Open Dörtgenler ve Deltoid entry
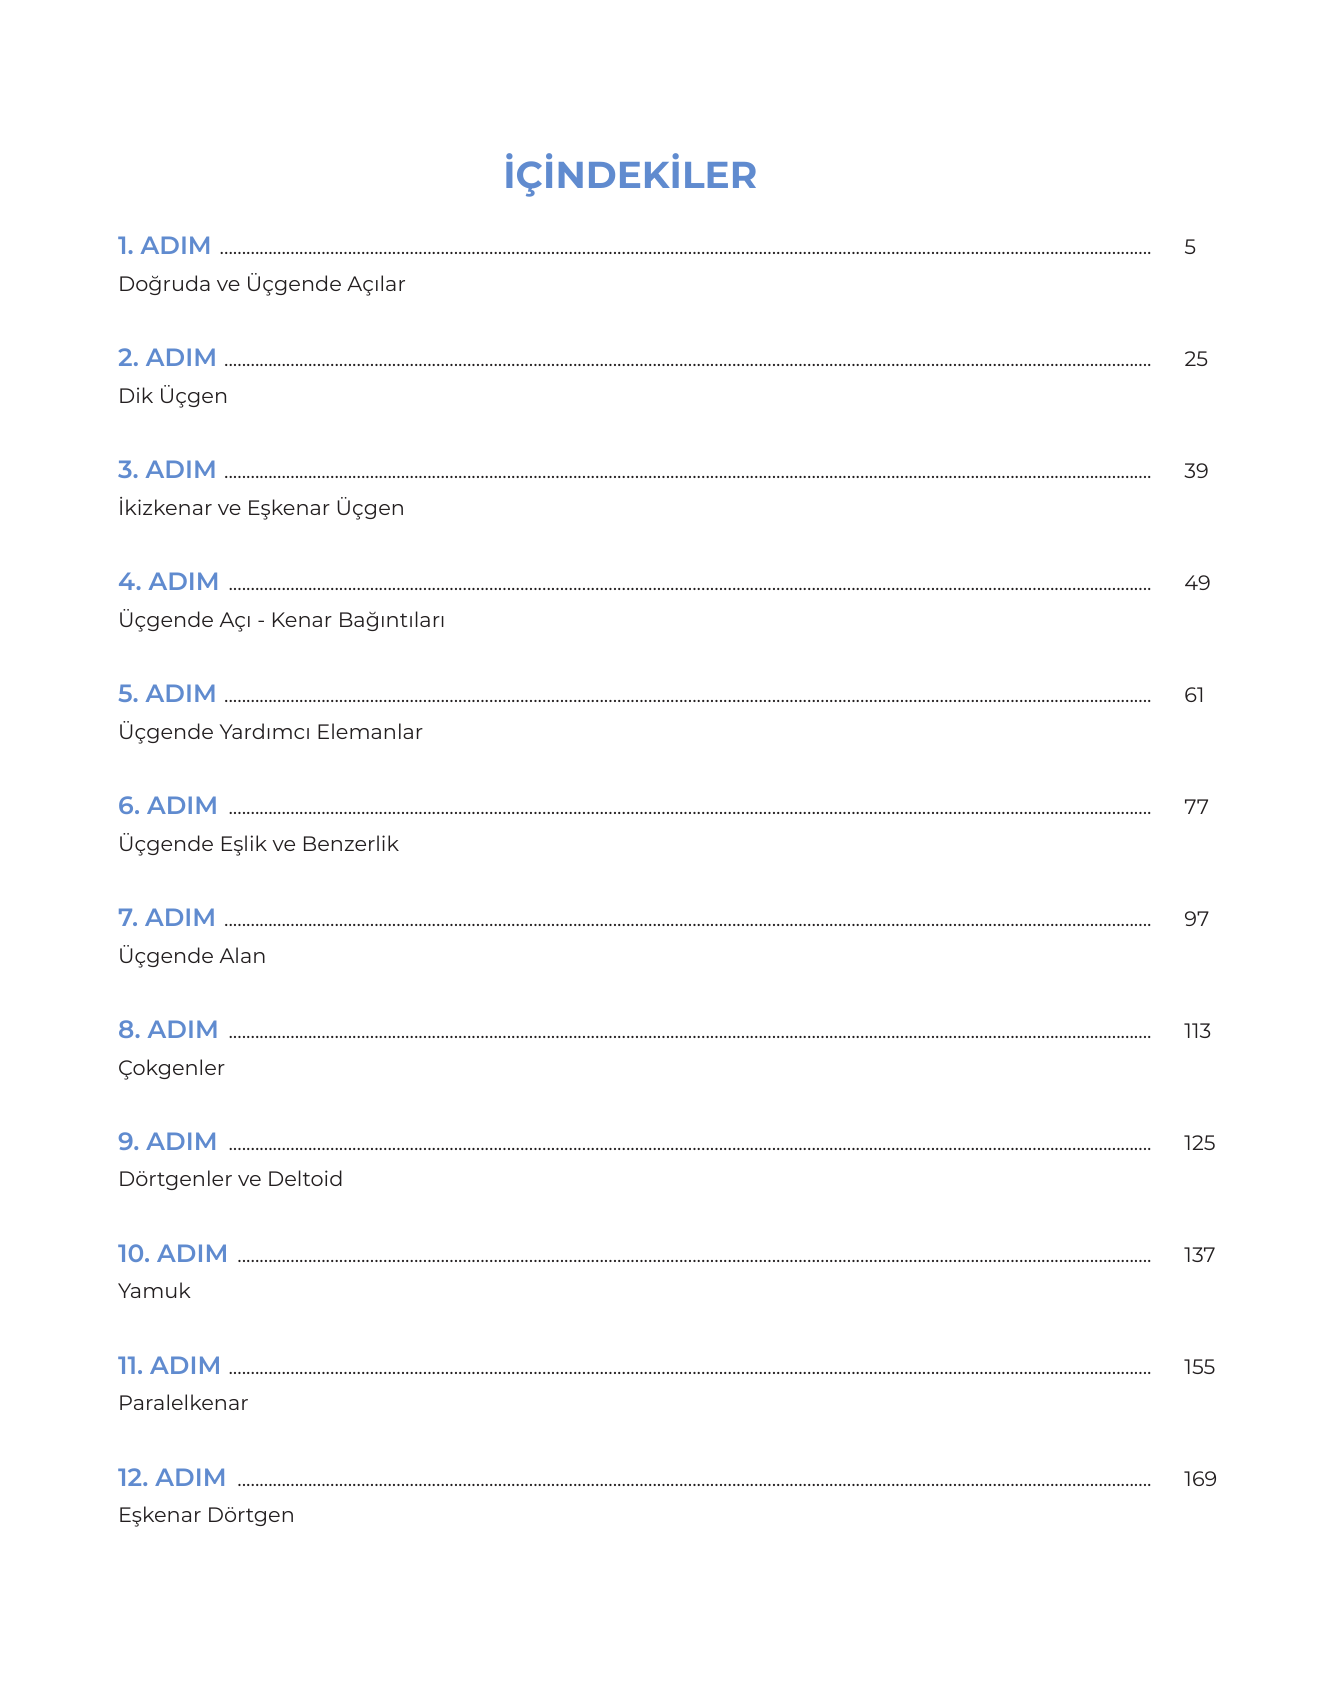This screenshot has width=1329, height=1684. (230, 1179)
